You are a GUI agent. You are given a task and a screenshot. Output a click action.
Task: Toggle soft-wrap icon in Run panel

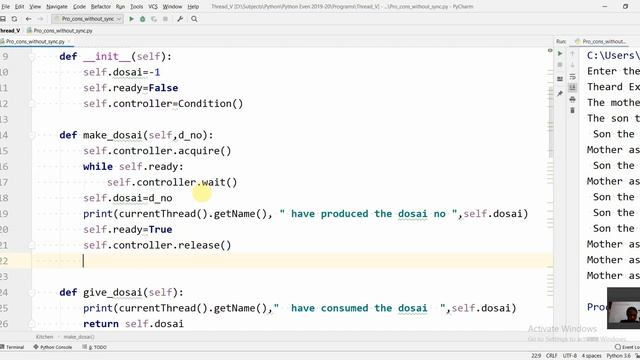(x=572, y=76)
